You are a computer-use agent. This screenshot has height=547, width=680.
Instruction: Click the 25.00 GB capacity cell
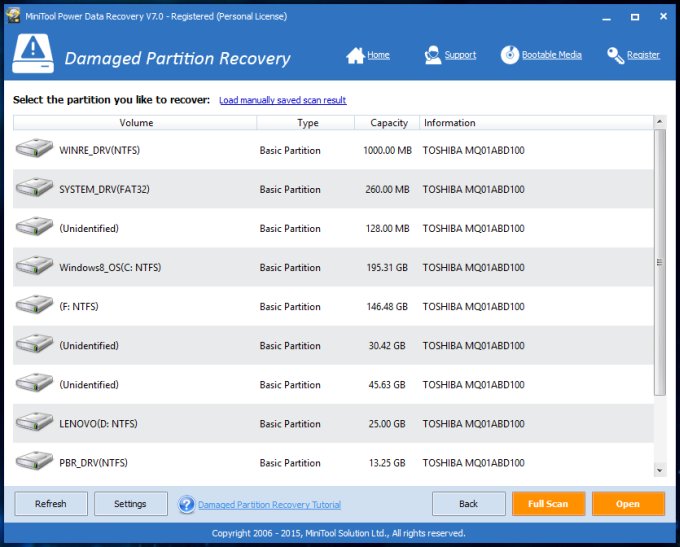click(387, 424)
